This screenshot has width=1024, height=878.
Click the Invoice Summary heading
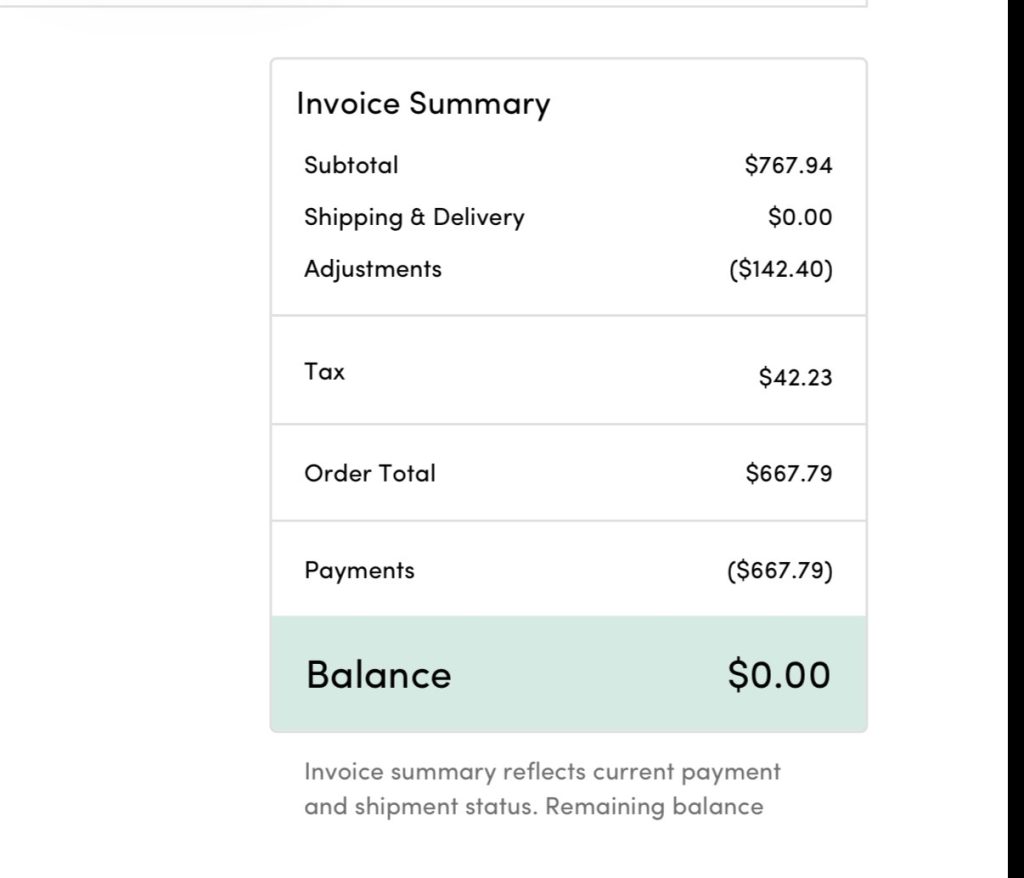point(423,104)
